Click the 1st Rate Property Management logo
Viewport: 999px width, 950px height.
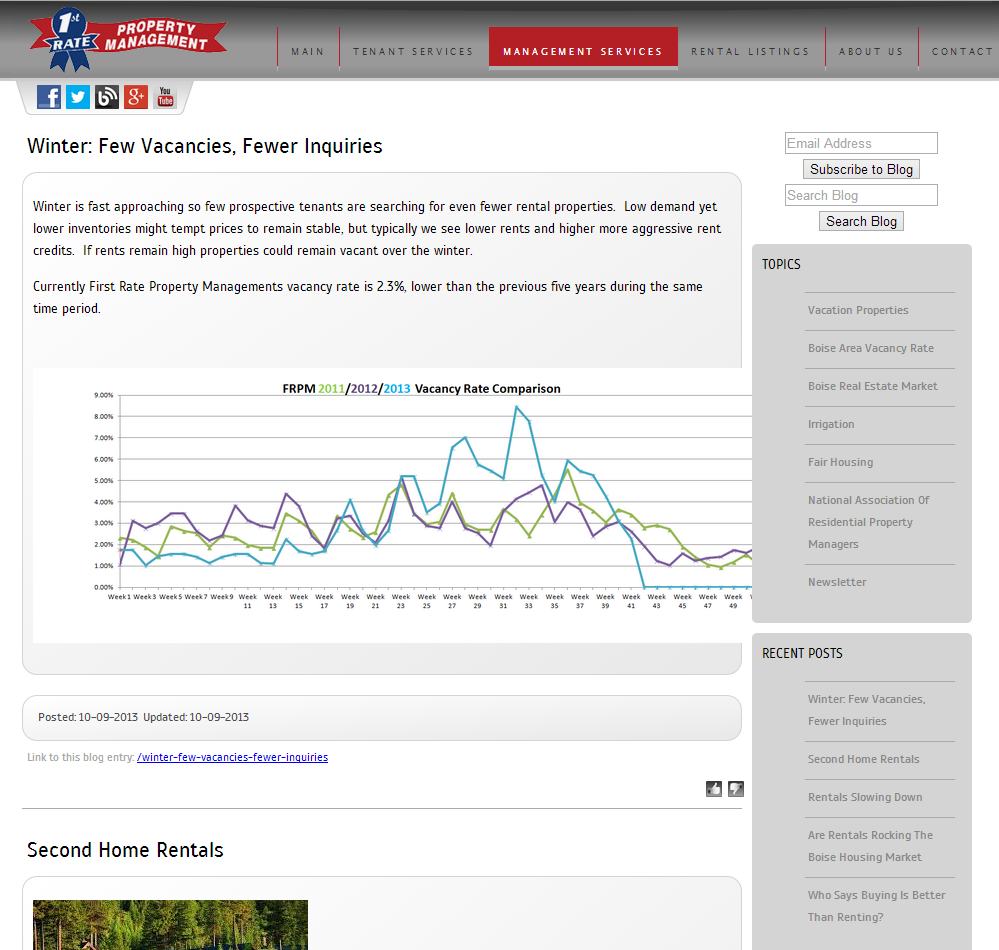click(x=128, y=40)
